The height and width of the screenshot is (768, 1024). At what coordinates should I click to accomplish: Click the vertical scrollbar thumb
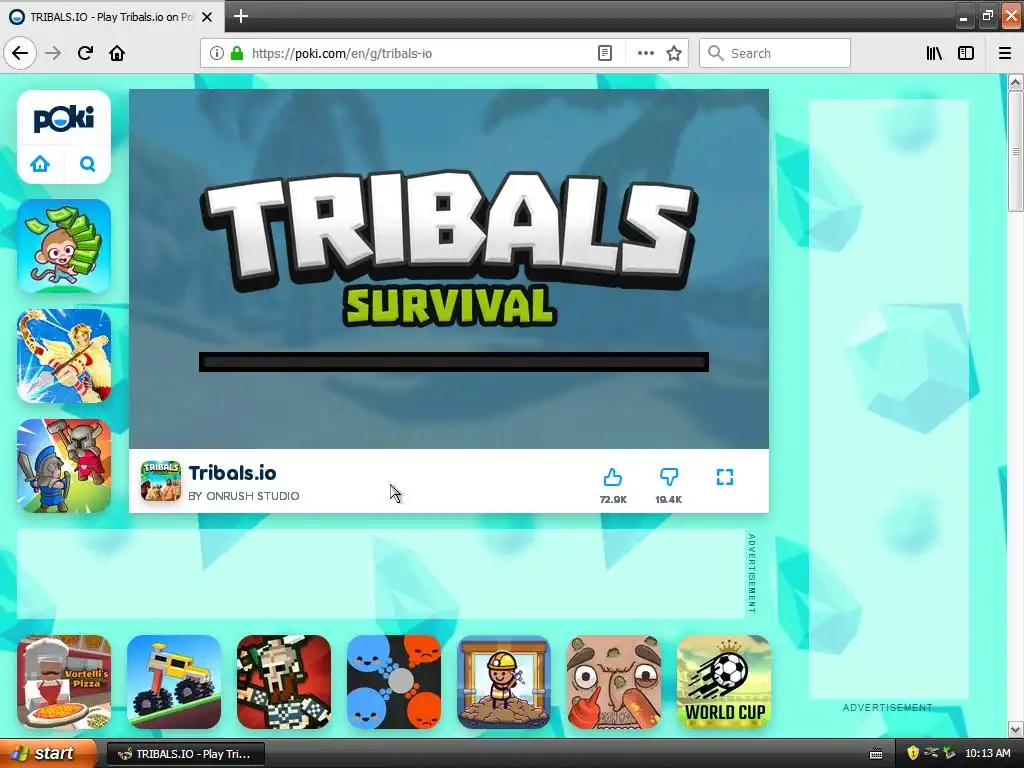click(x=1015, y=152)
